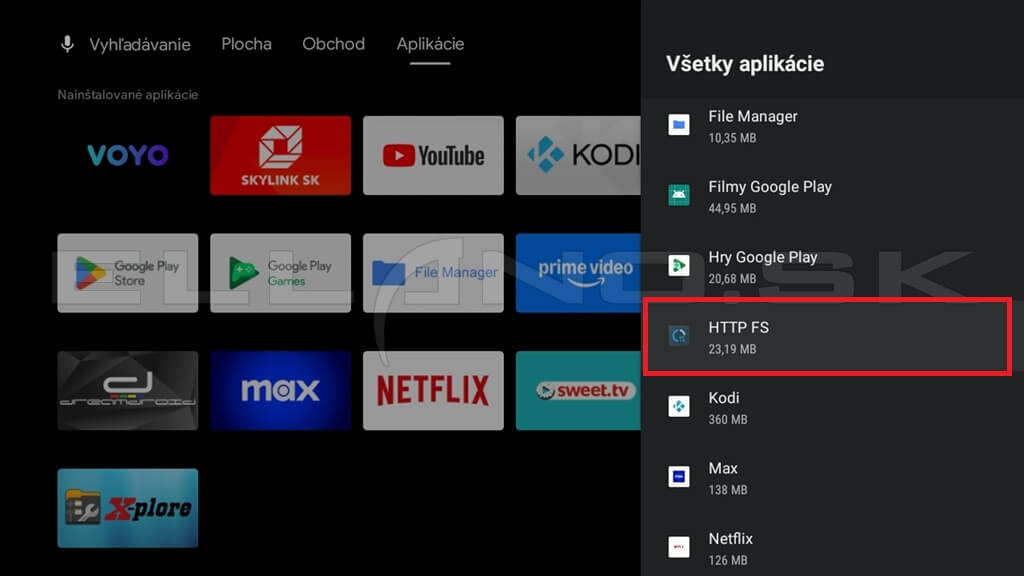Click the File Manager folder icon in list
This screenshot has width=1024, height=576.
click(679, 124)
